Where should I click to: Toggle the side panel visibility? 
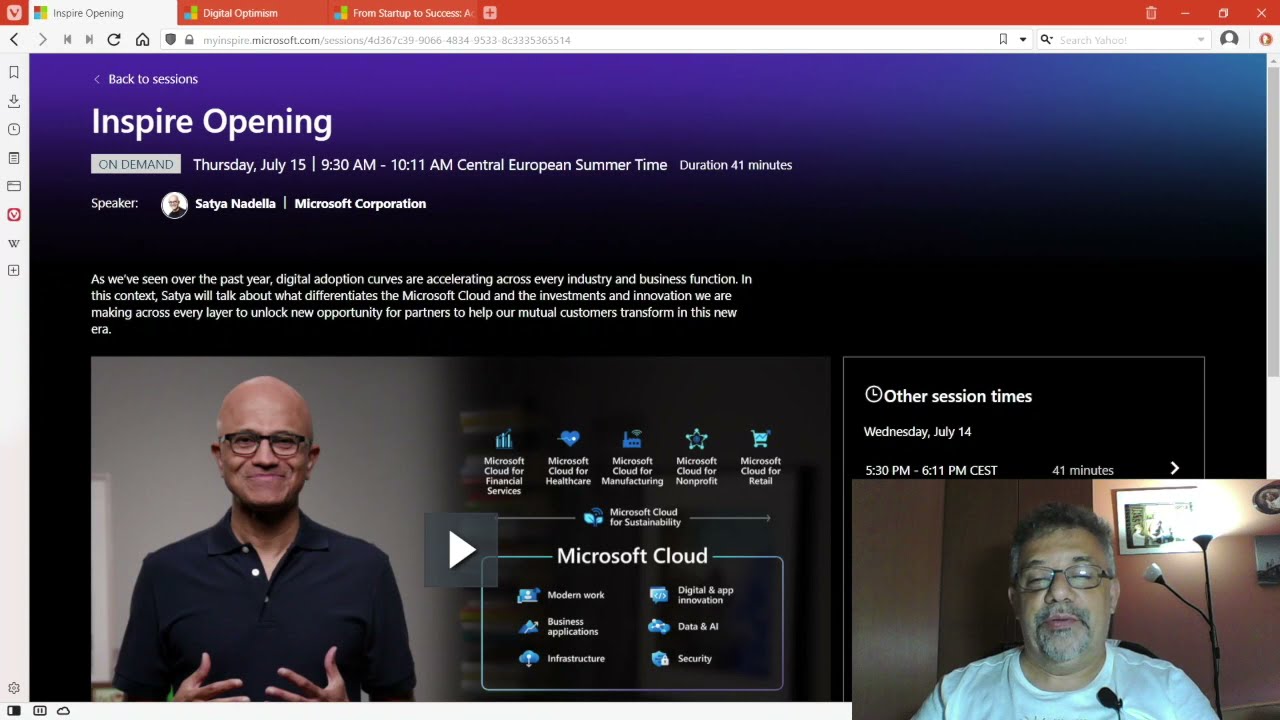click(x=14, y=711)
